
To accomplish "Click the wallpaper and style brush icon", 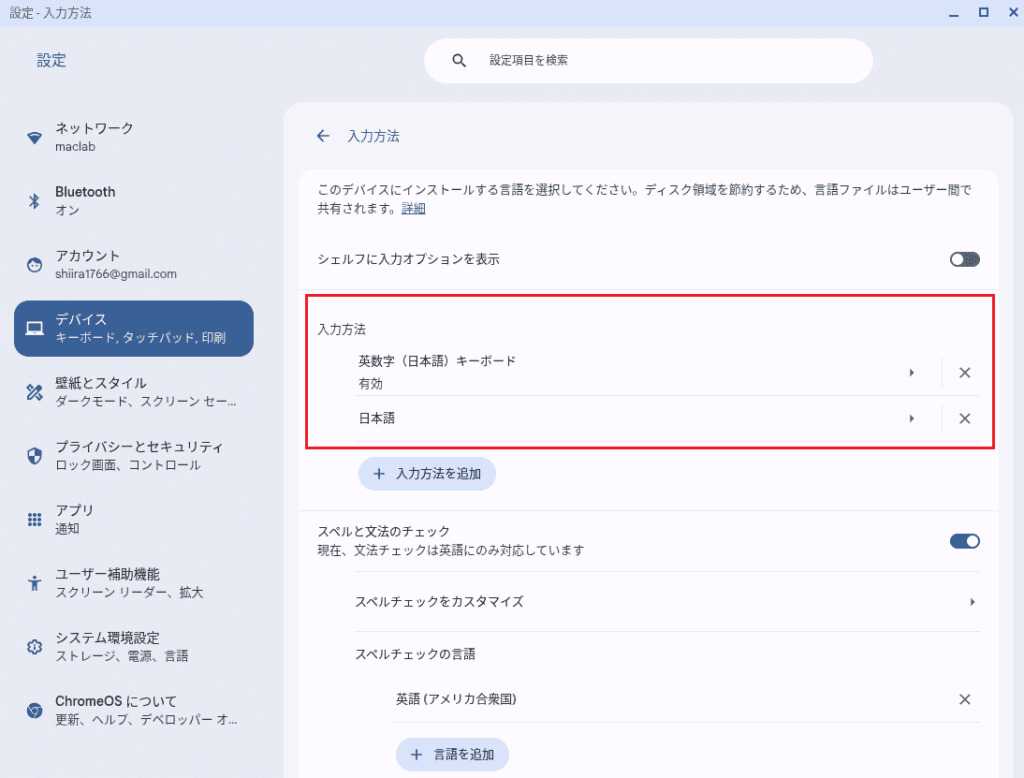I will 35,392.
